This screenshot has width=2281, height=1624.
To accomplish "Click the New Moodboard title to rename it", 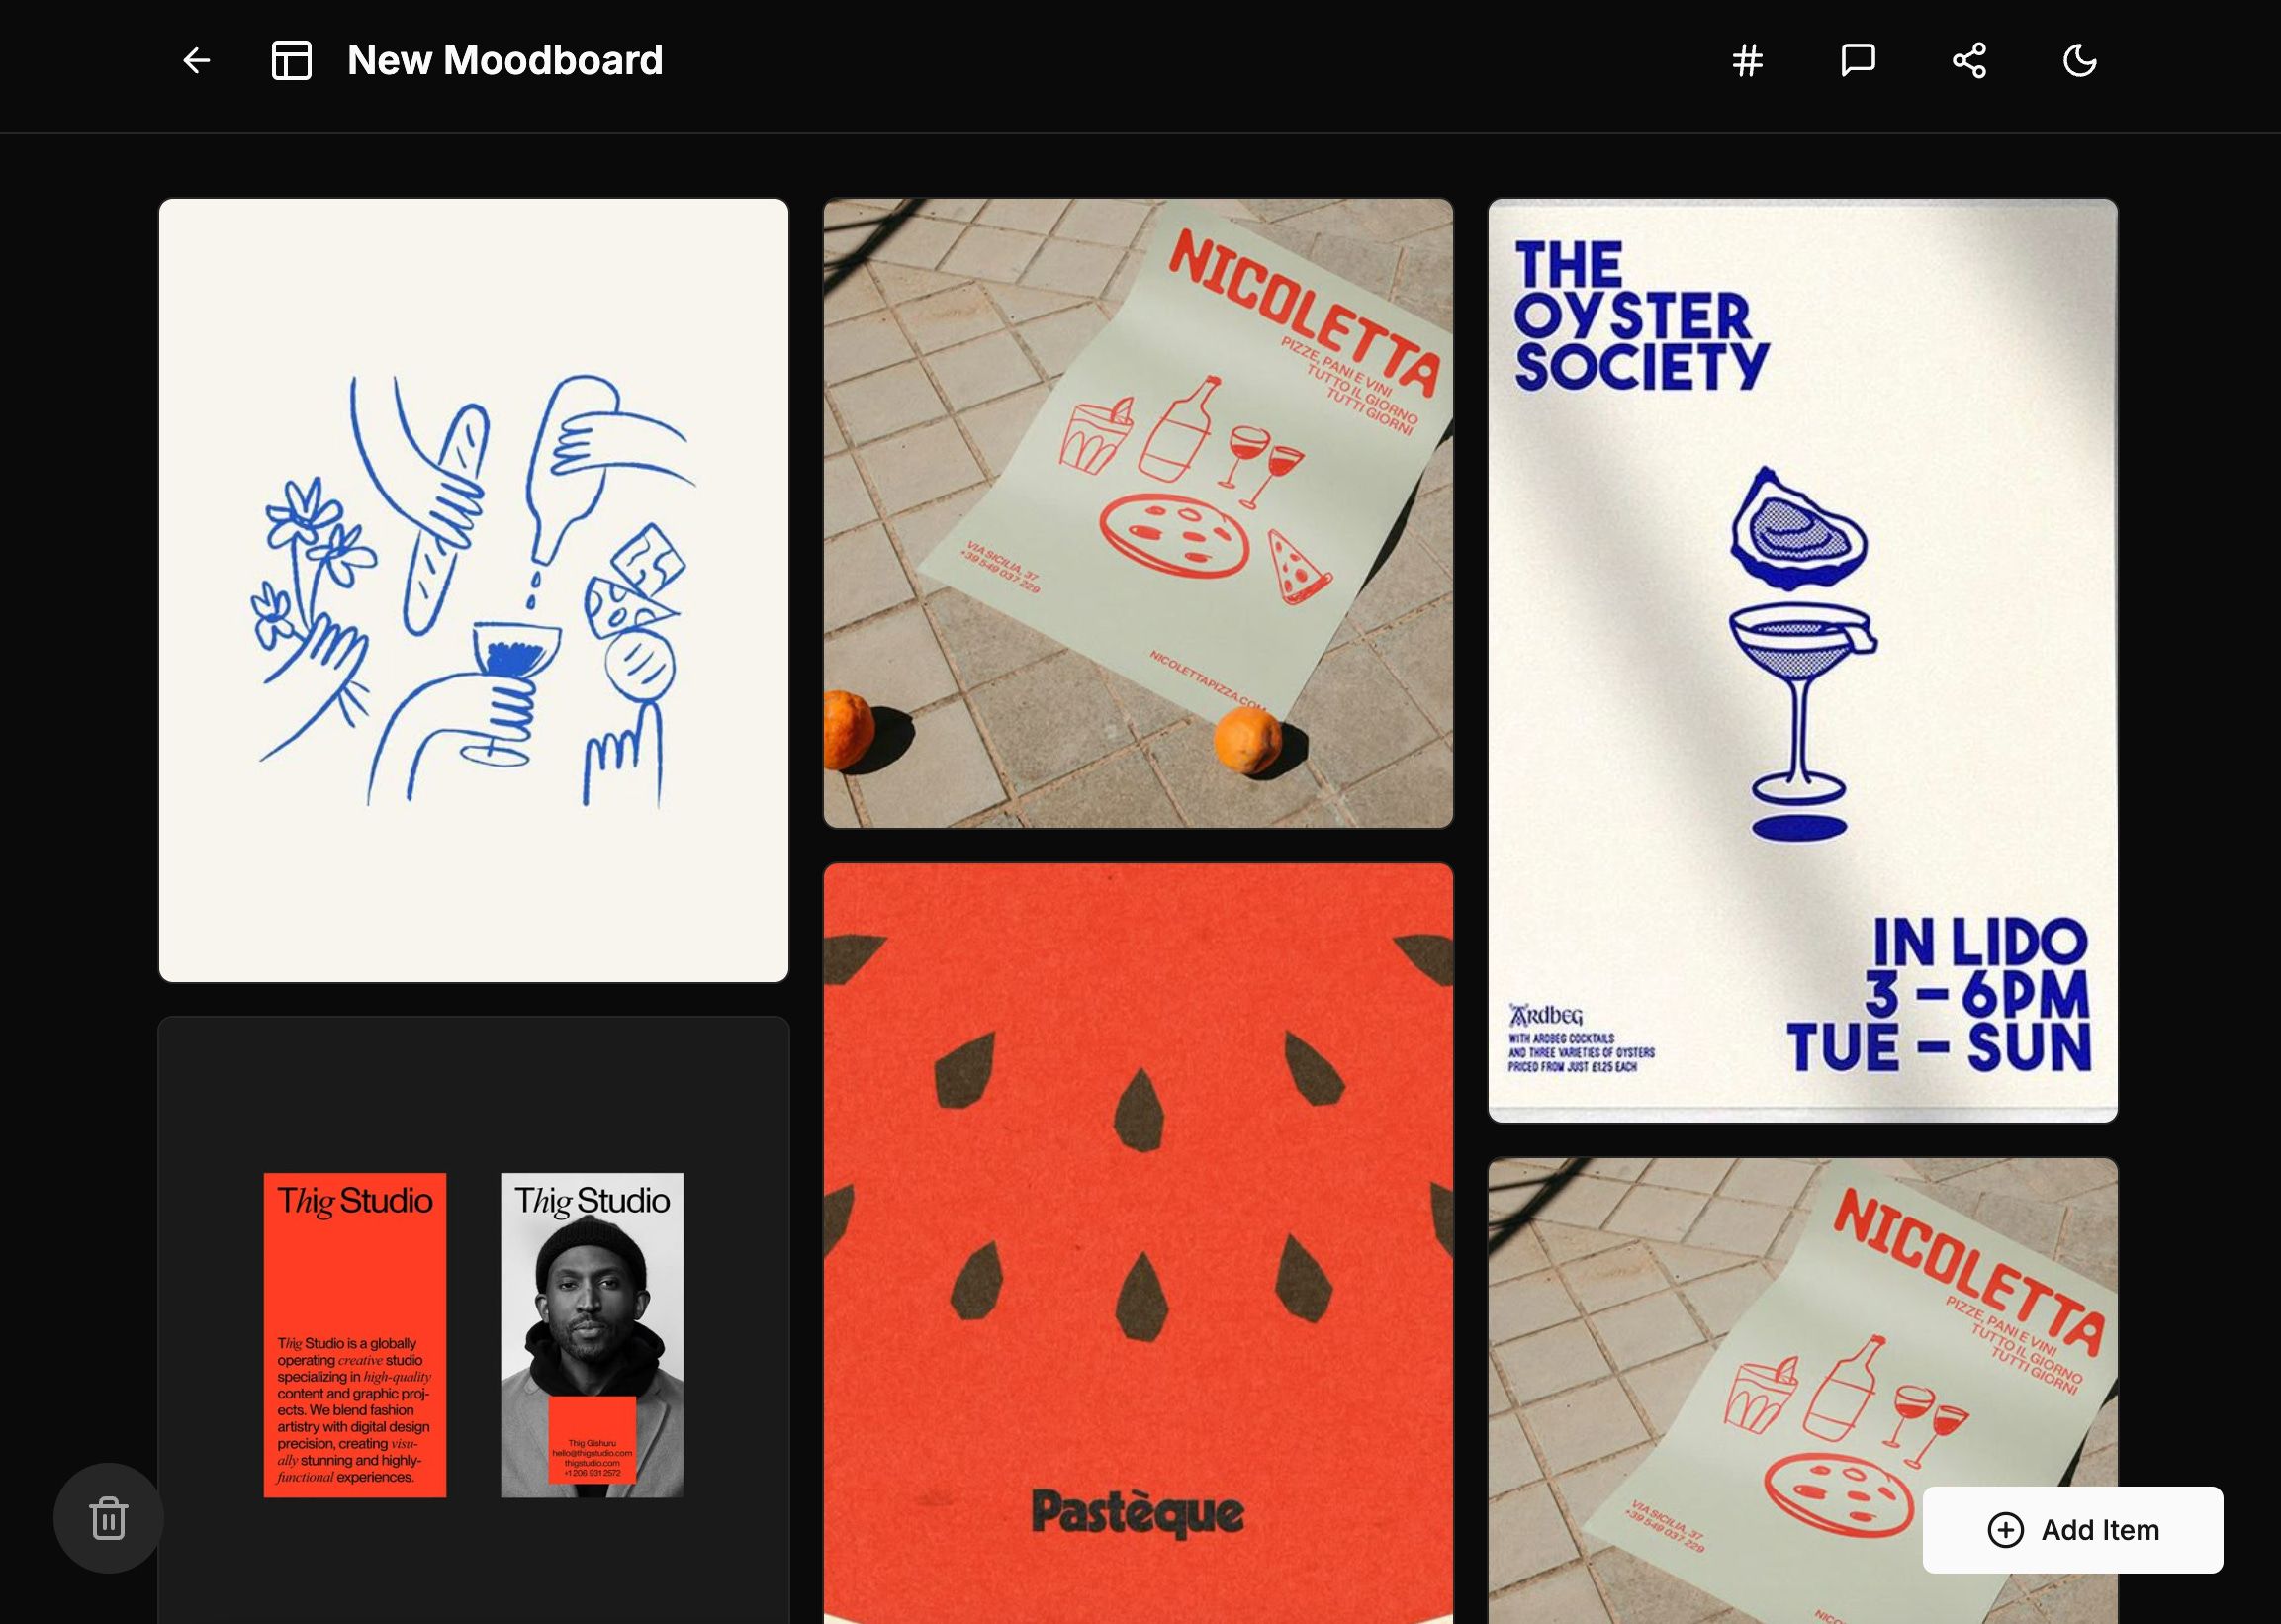I will pos(504,61).
